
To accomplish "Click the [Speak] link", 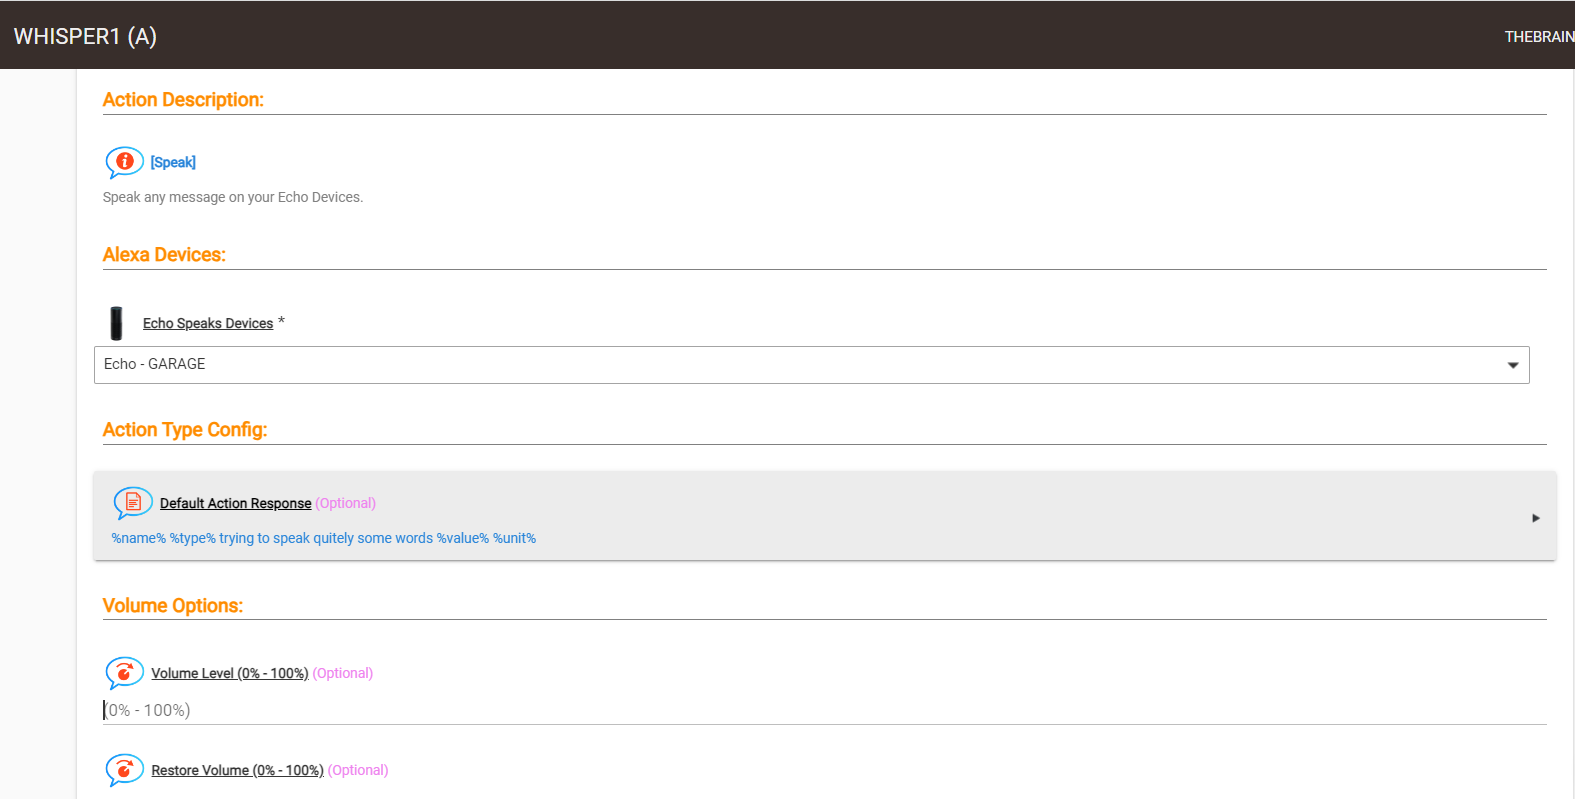I will point(173,162).
